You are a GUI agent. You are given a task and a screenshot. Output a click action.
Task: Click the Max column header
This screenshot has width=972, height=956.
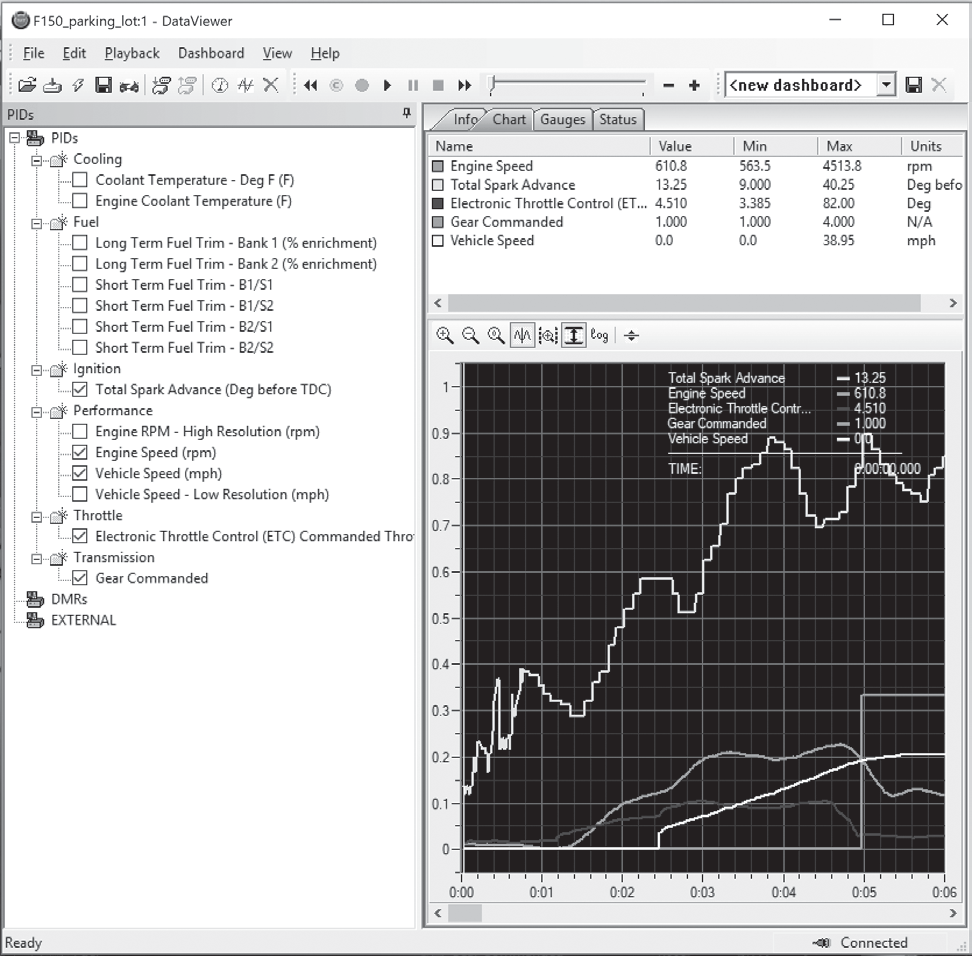pyautogui.click(x=859, y=146)
